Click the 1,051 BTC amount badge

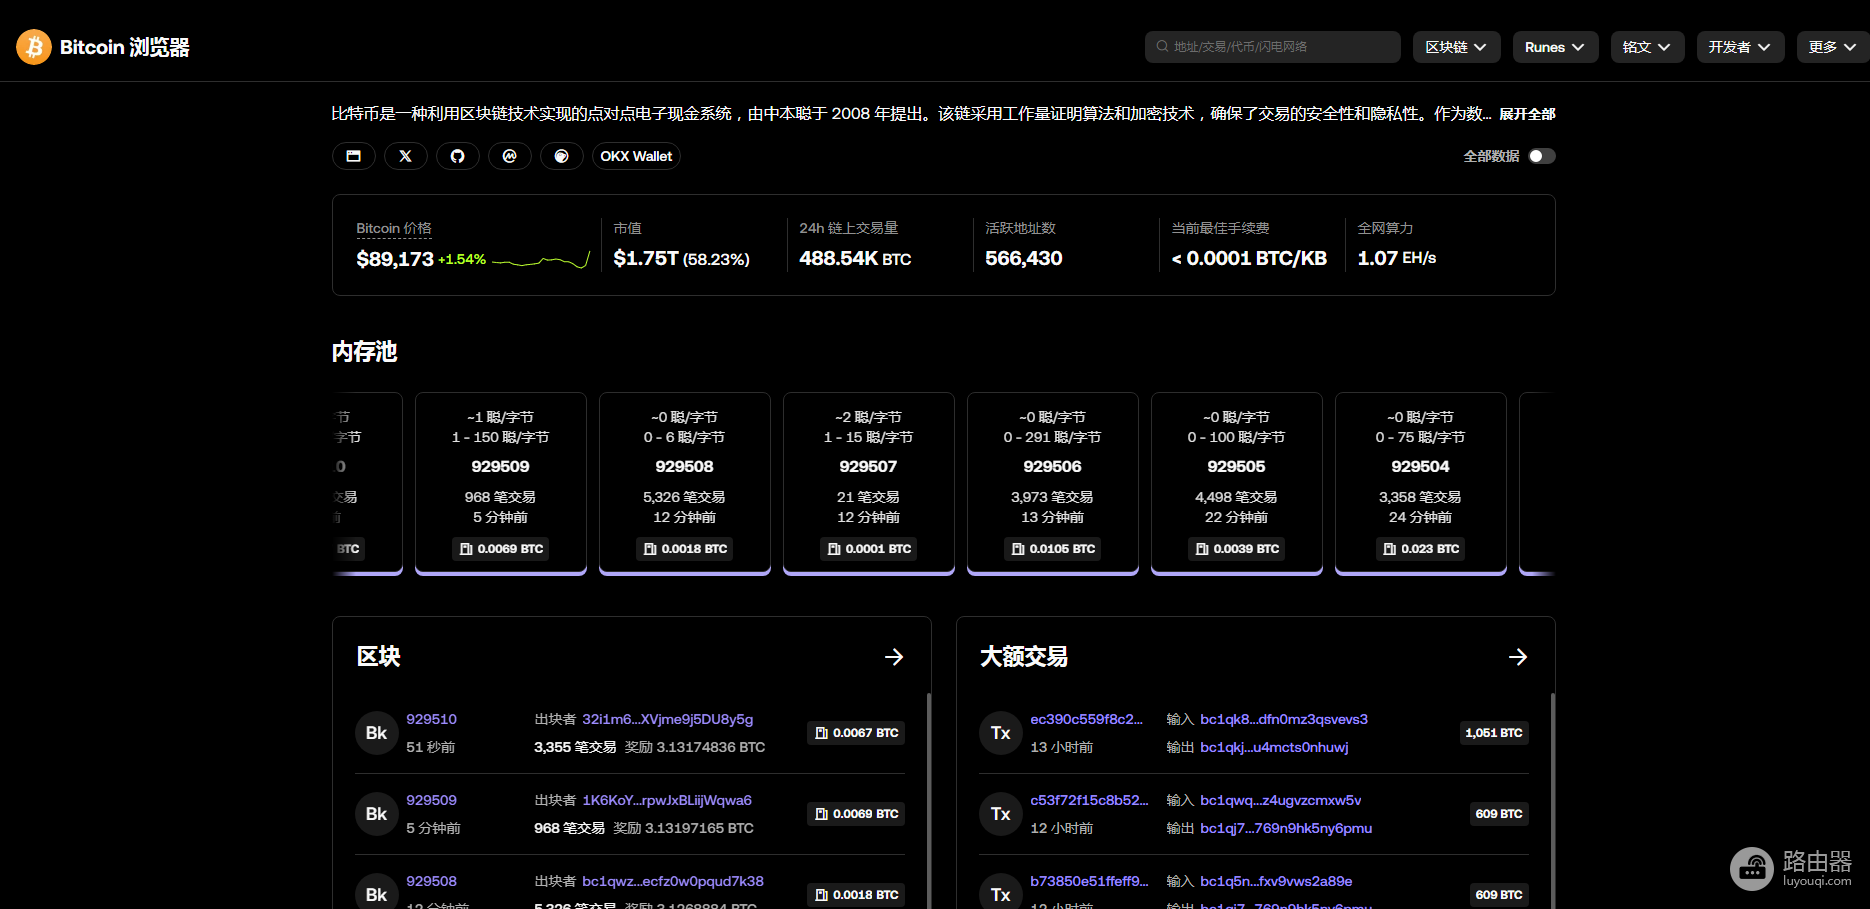pos(1494,733)
